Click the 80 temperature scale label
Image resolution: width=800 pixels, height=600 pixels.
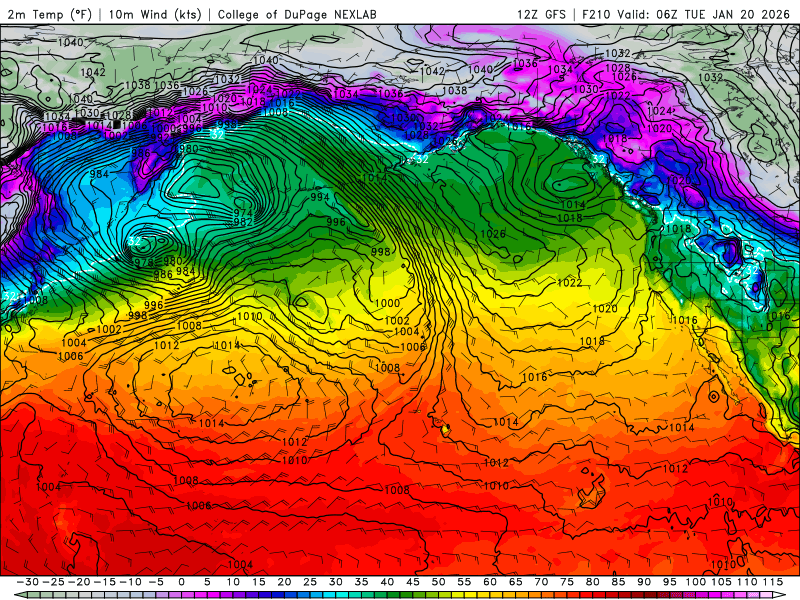point(592,582)
